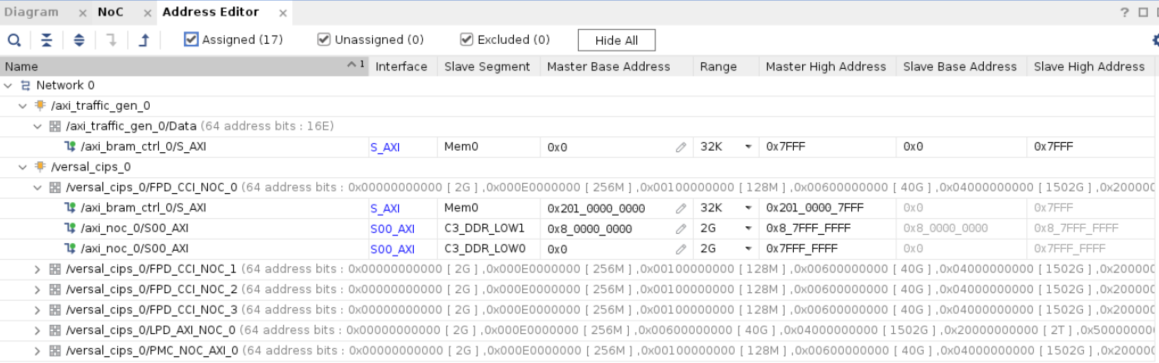Select the /axi_noc_0/S00_AXI C3_DDR_LOW1 row name
Screen dimensions: 1159x363
tap(135, 228)
